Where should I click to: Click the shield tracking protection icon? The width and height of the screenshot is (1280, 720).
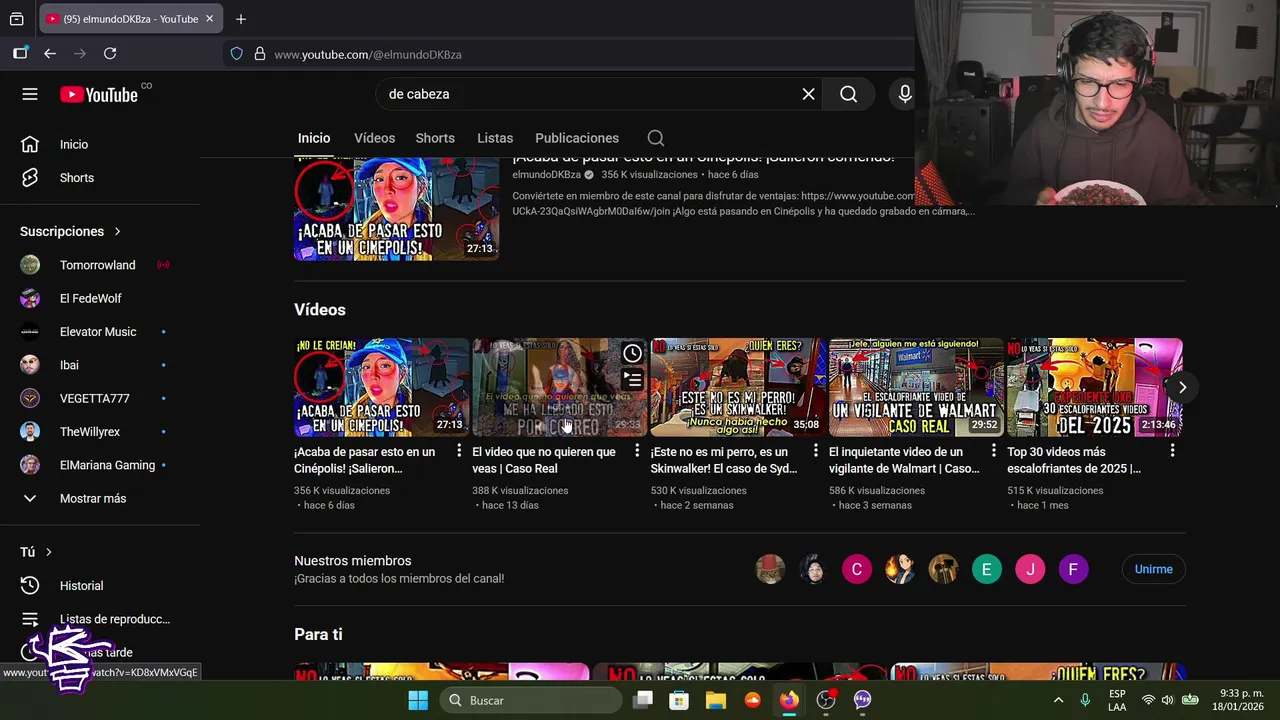pos(237,54)
